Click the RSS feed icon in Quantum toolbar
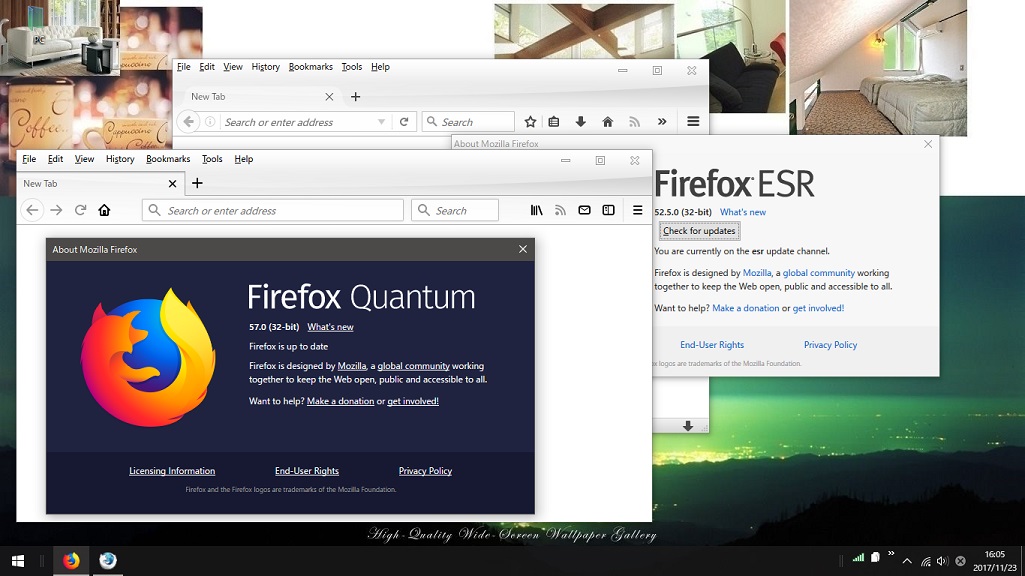1025x576 pixels. (x=560, y=210)
